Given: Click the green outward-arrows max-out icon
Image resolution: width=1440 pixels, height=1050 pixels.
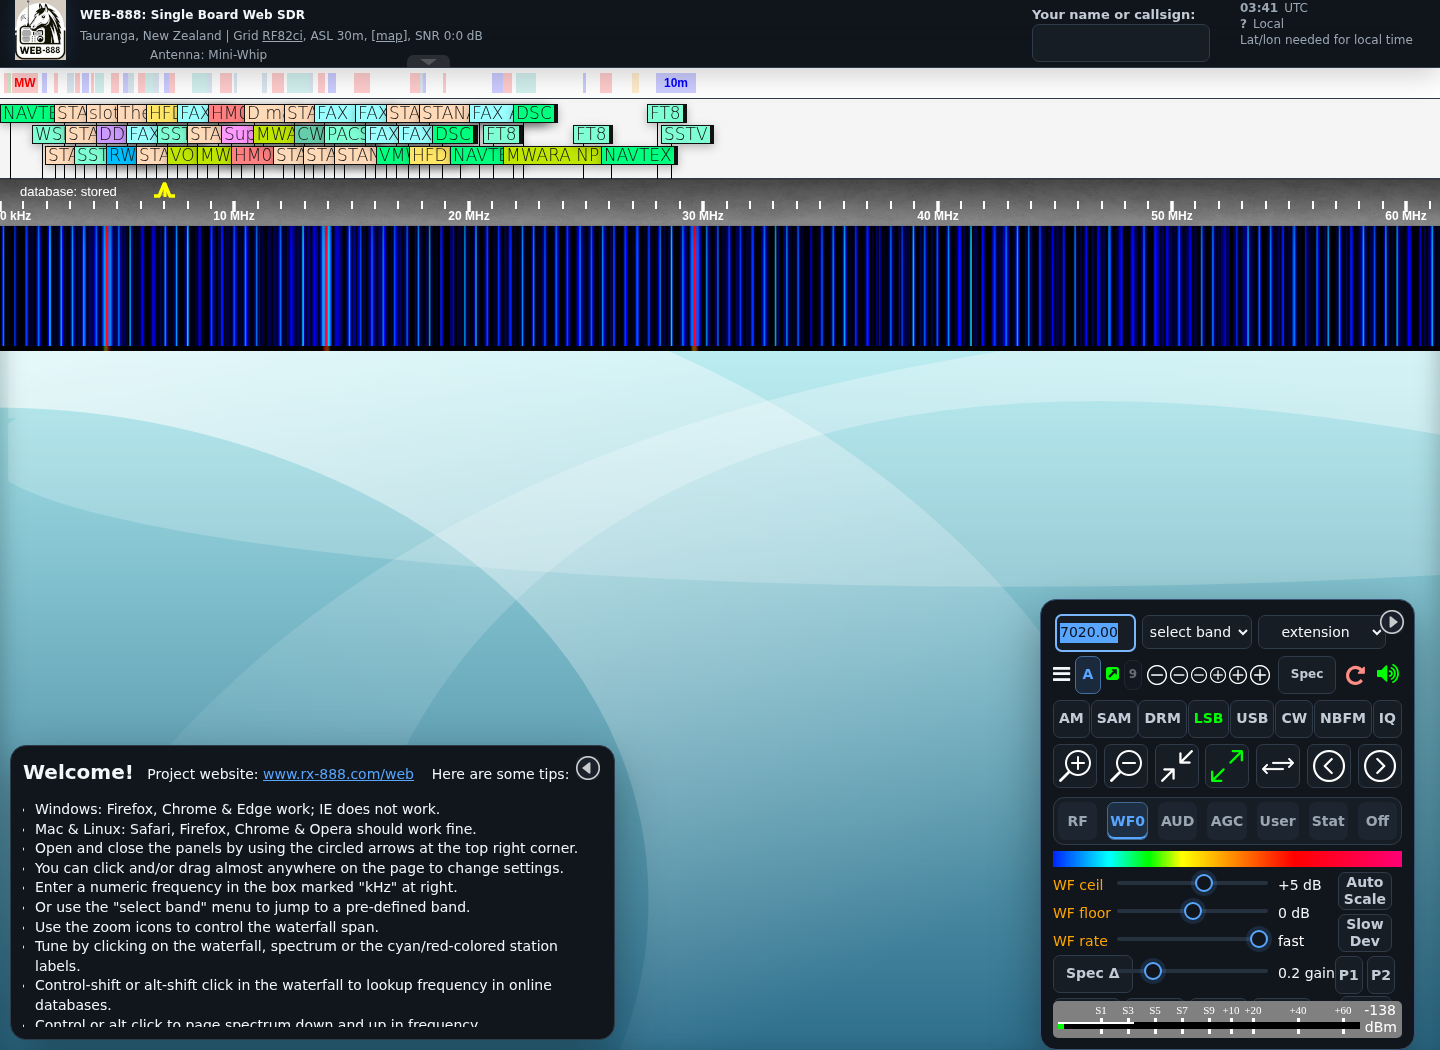Looking at the screenshot, I should pos(1227,766).
